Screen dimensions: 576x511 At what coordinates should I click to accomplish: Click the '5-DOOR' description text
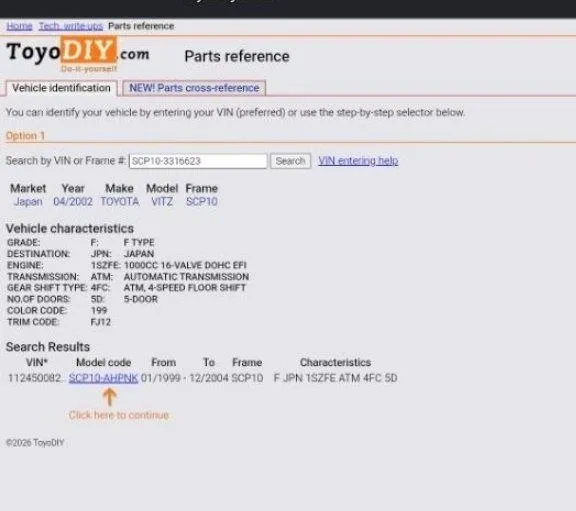(141, 299)
